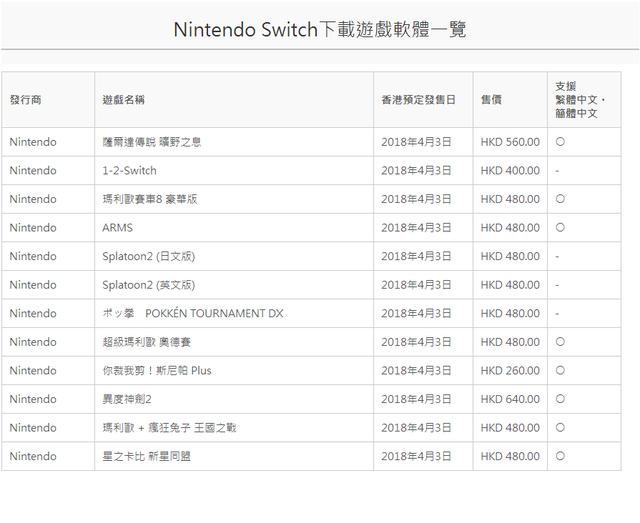Click the Chinese support circle for 異度神劍2
This screenshot has width=640, height=523.
(x=560, y=399)
